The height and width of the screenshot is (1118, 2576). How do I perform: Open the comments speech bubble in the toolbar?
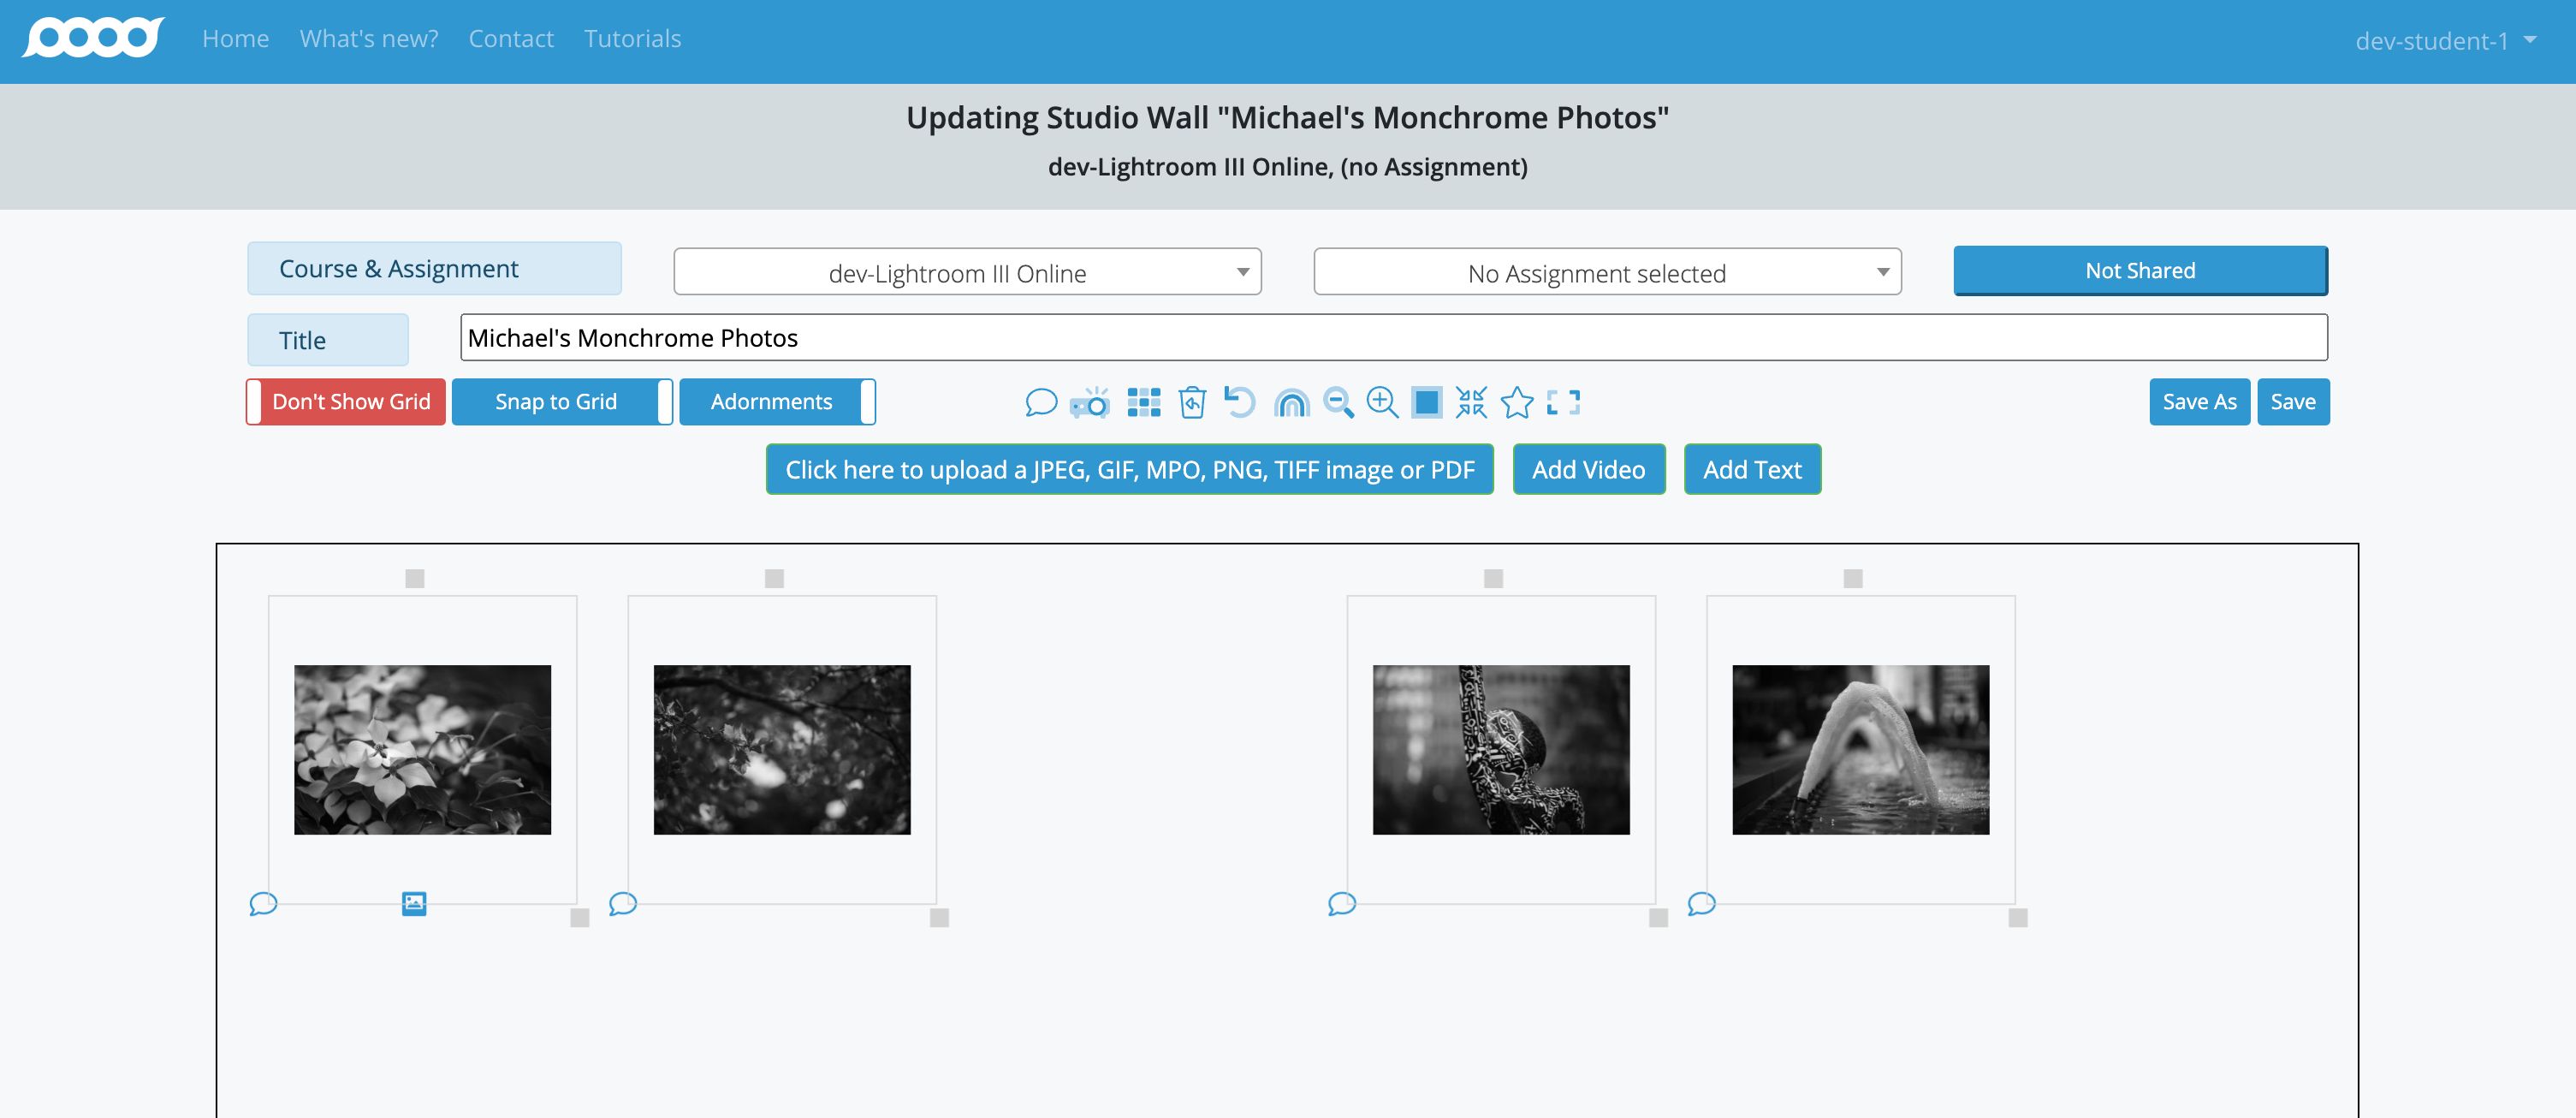point(1041,402)
